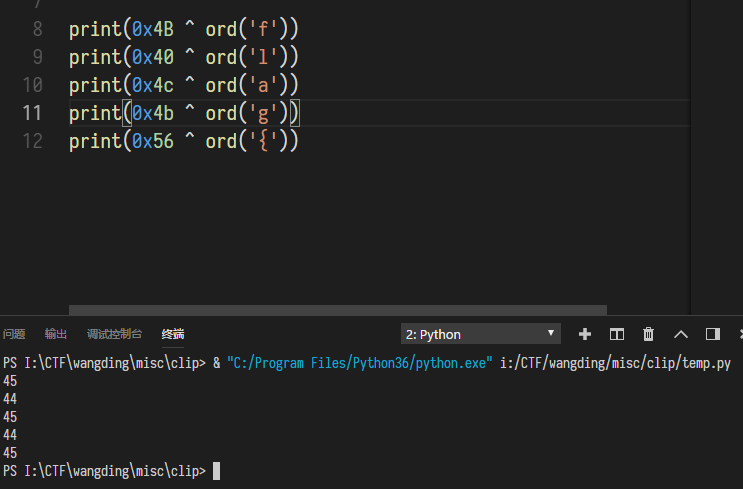Click the 'a' string on line 10
The height and width of the screenshot is (489, 743).
[266, 85]
